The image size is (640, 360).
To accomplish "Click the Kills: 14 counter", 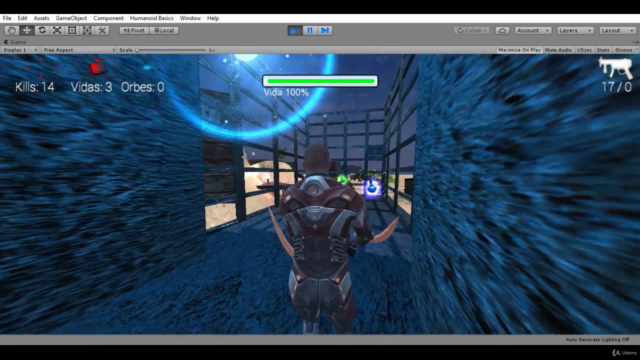I will tap(35, 87).
